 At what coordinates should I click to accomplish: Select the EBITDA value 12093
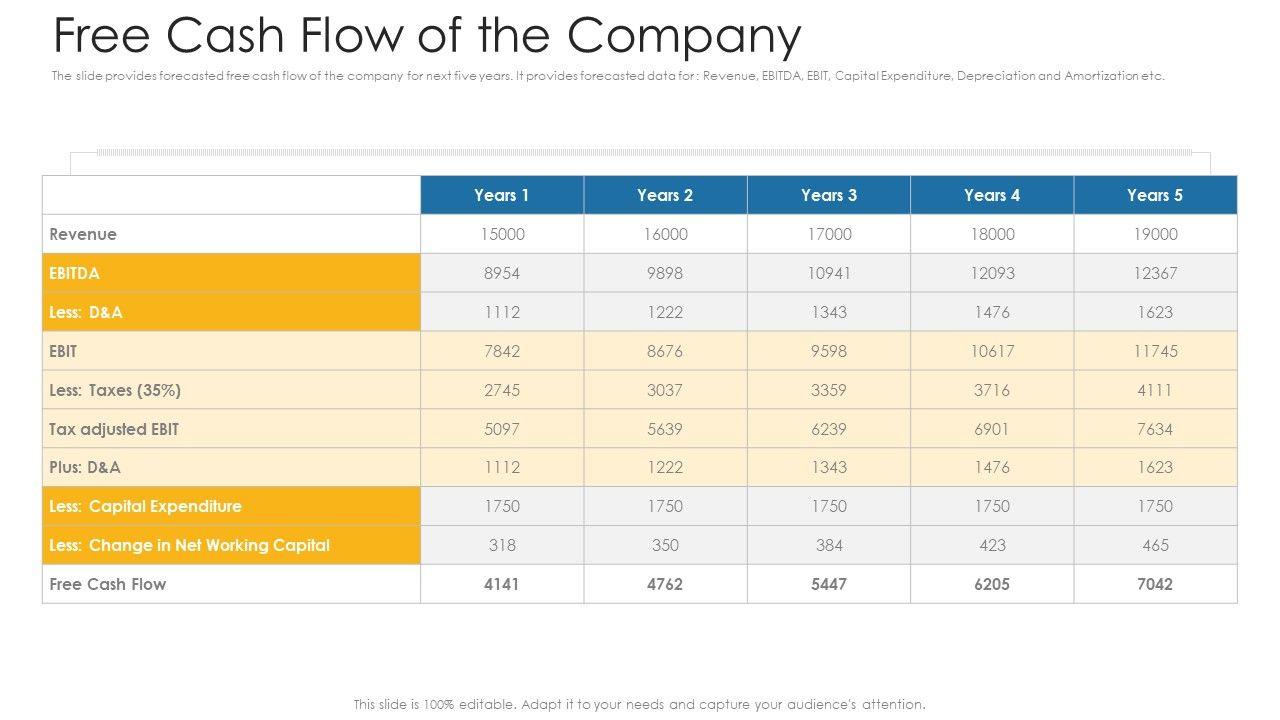point(991,273)
